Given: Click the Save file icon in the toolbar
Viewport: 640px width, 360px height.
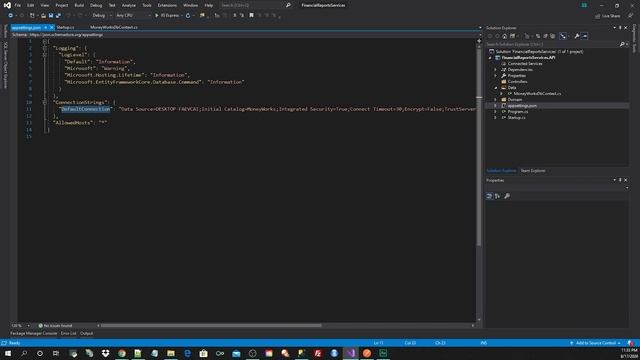Looking at the screenshot, I should (51, 16).
